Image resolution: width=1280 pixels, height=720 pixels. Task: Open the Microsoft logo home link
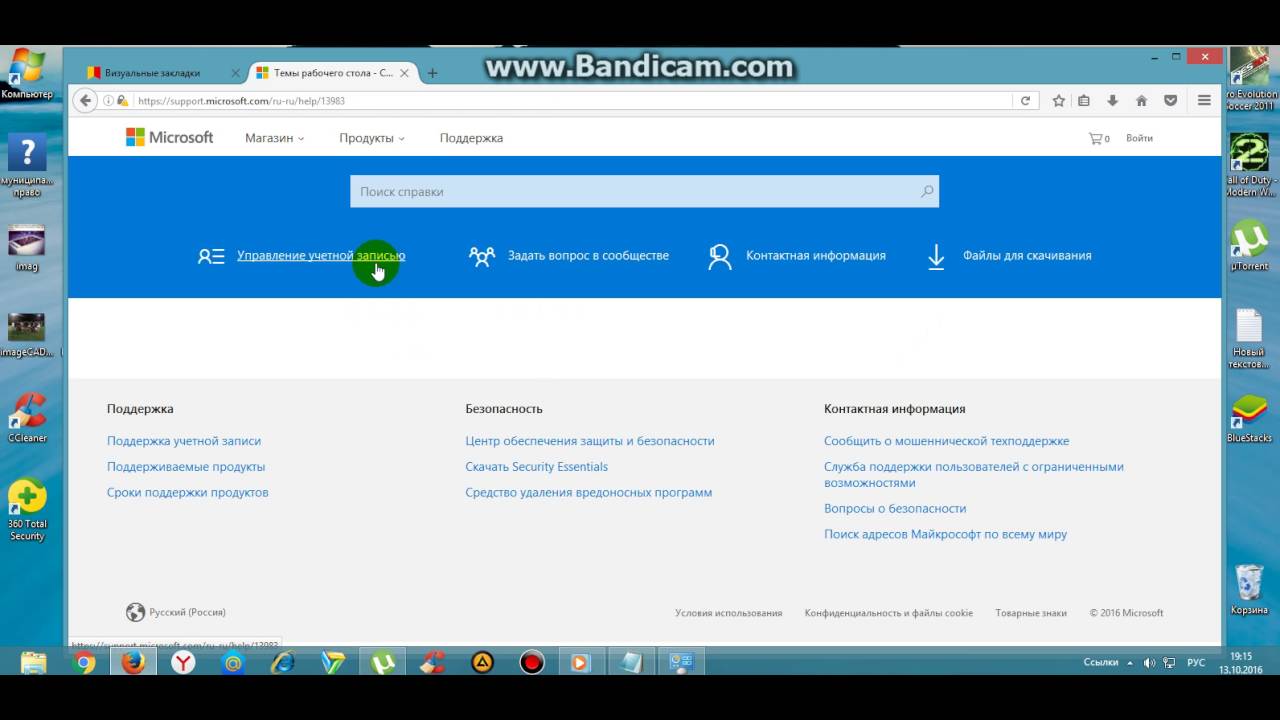click(169, 137)
